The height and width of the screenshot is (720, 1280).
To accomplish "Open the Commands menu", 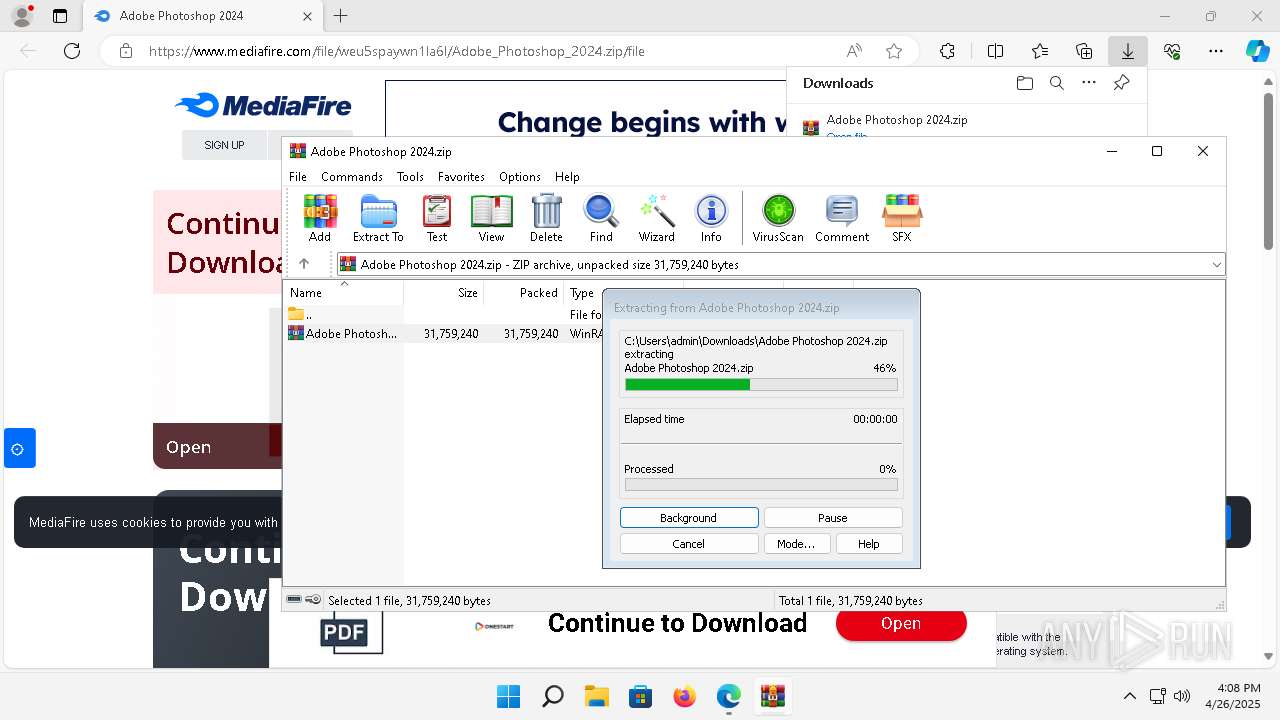I will pyautogui.click(x=352, y=176).
